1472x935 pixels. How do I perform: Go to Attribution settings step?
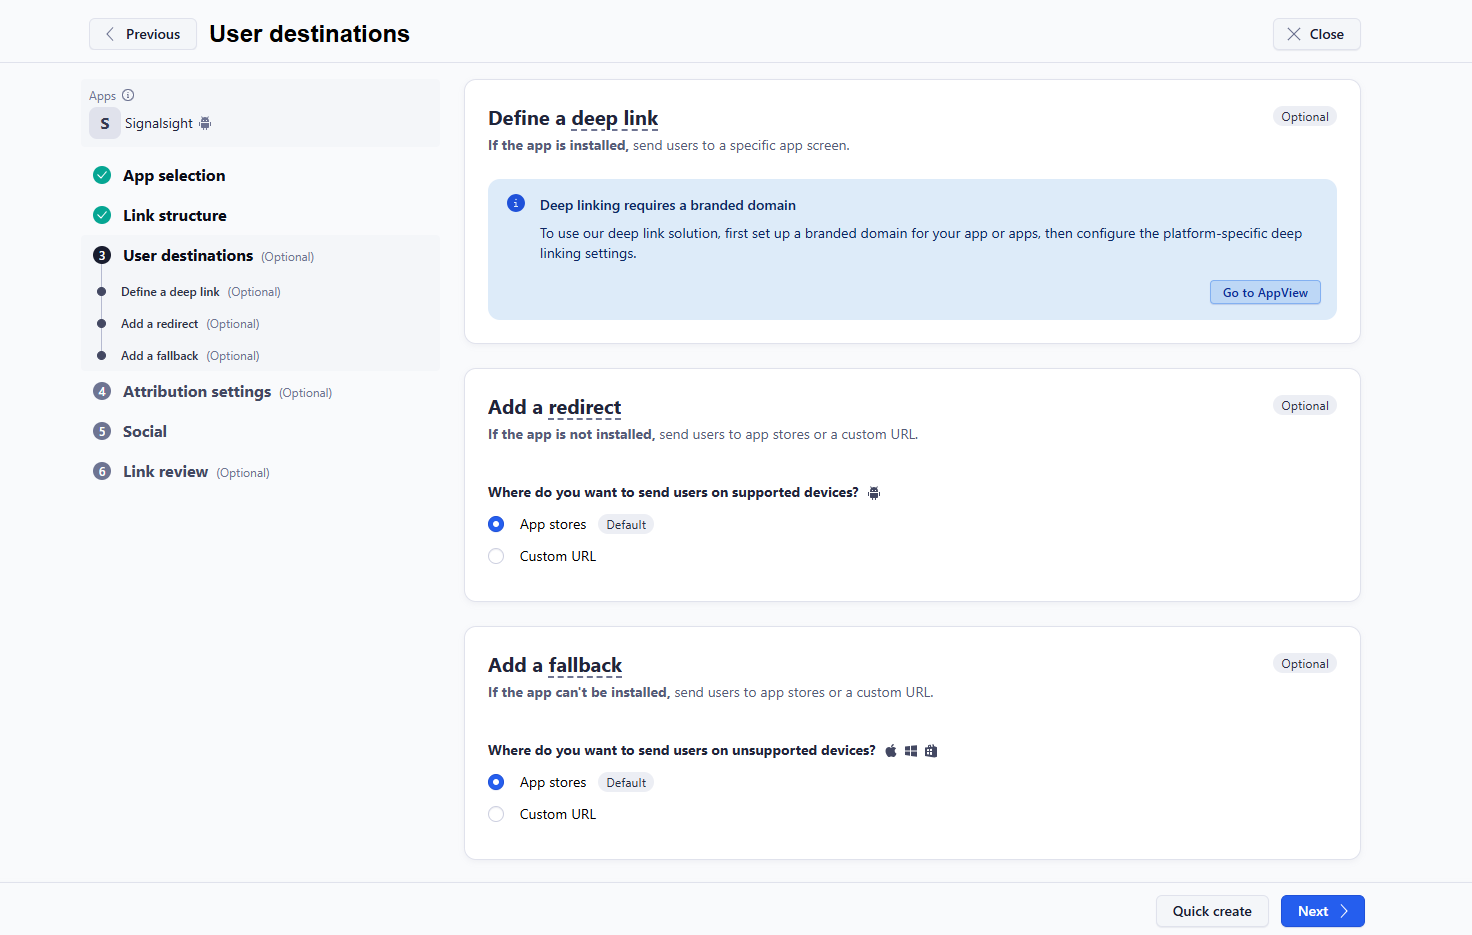pos(197,391)
